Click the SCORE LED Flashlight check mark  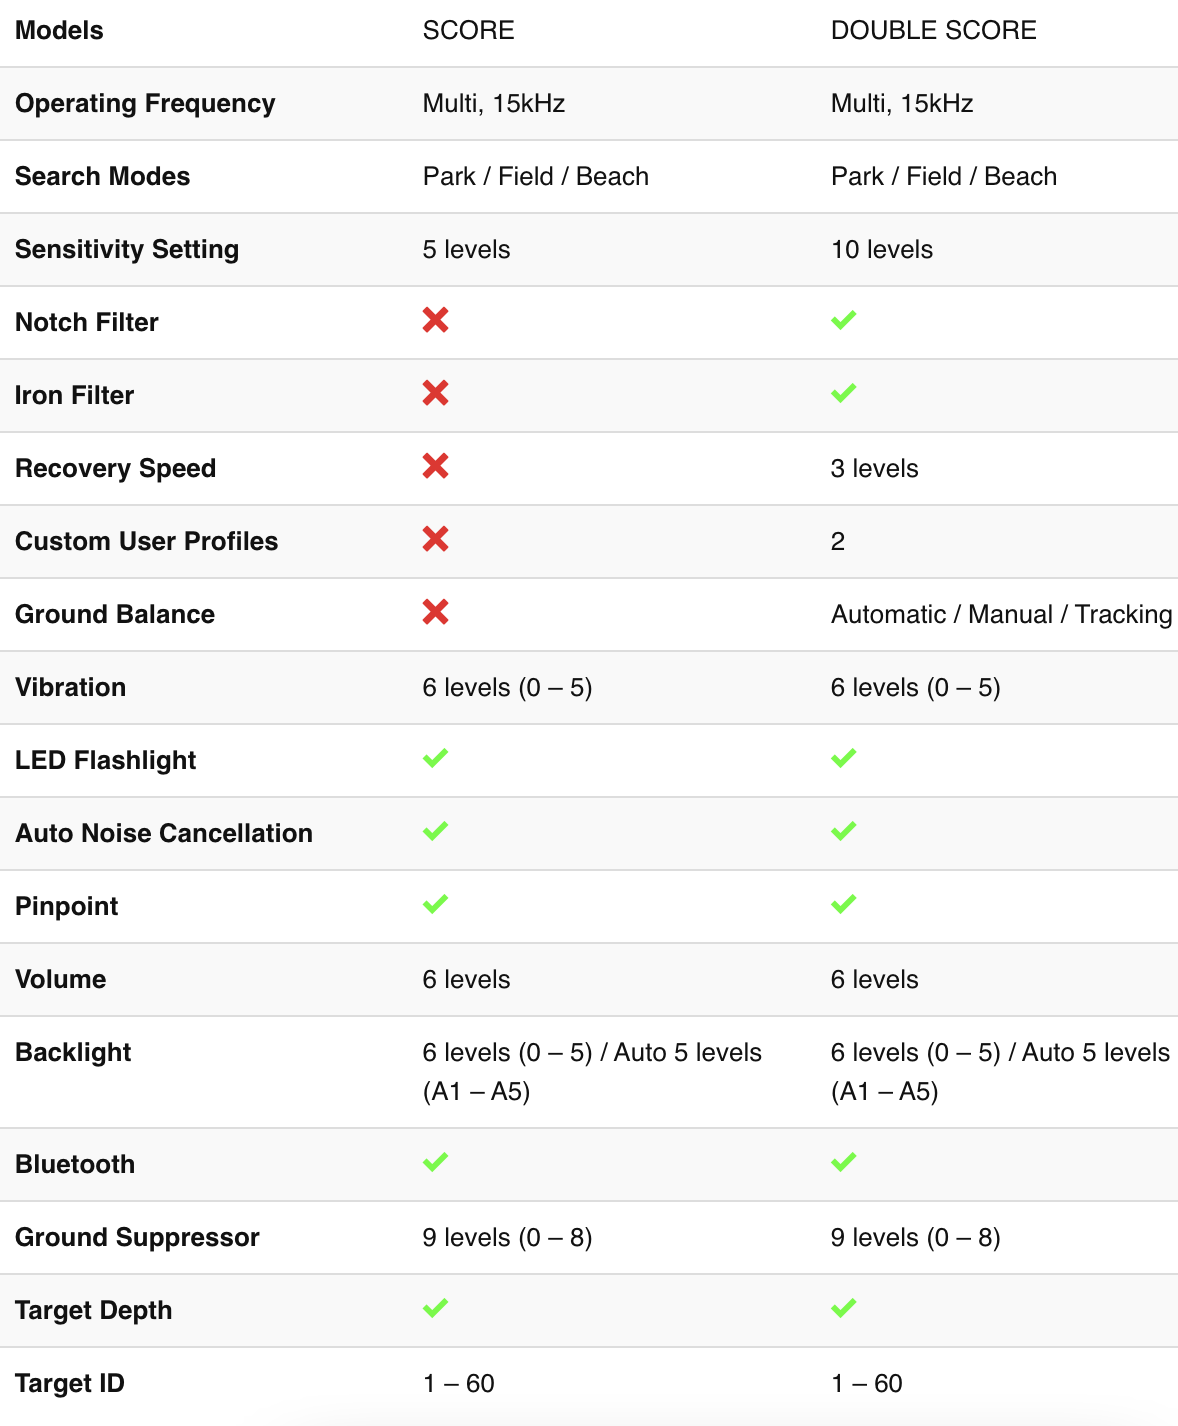tap(435, 758)
